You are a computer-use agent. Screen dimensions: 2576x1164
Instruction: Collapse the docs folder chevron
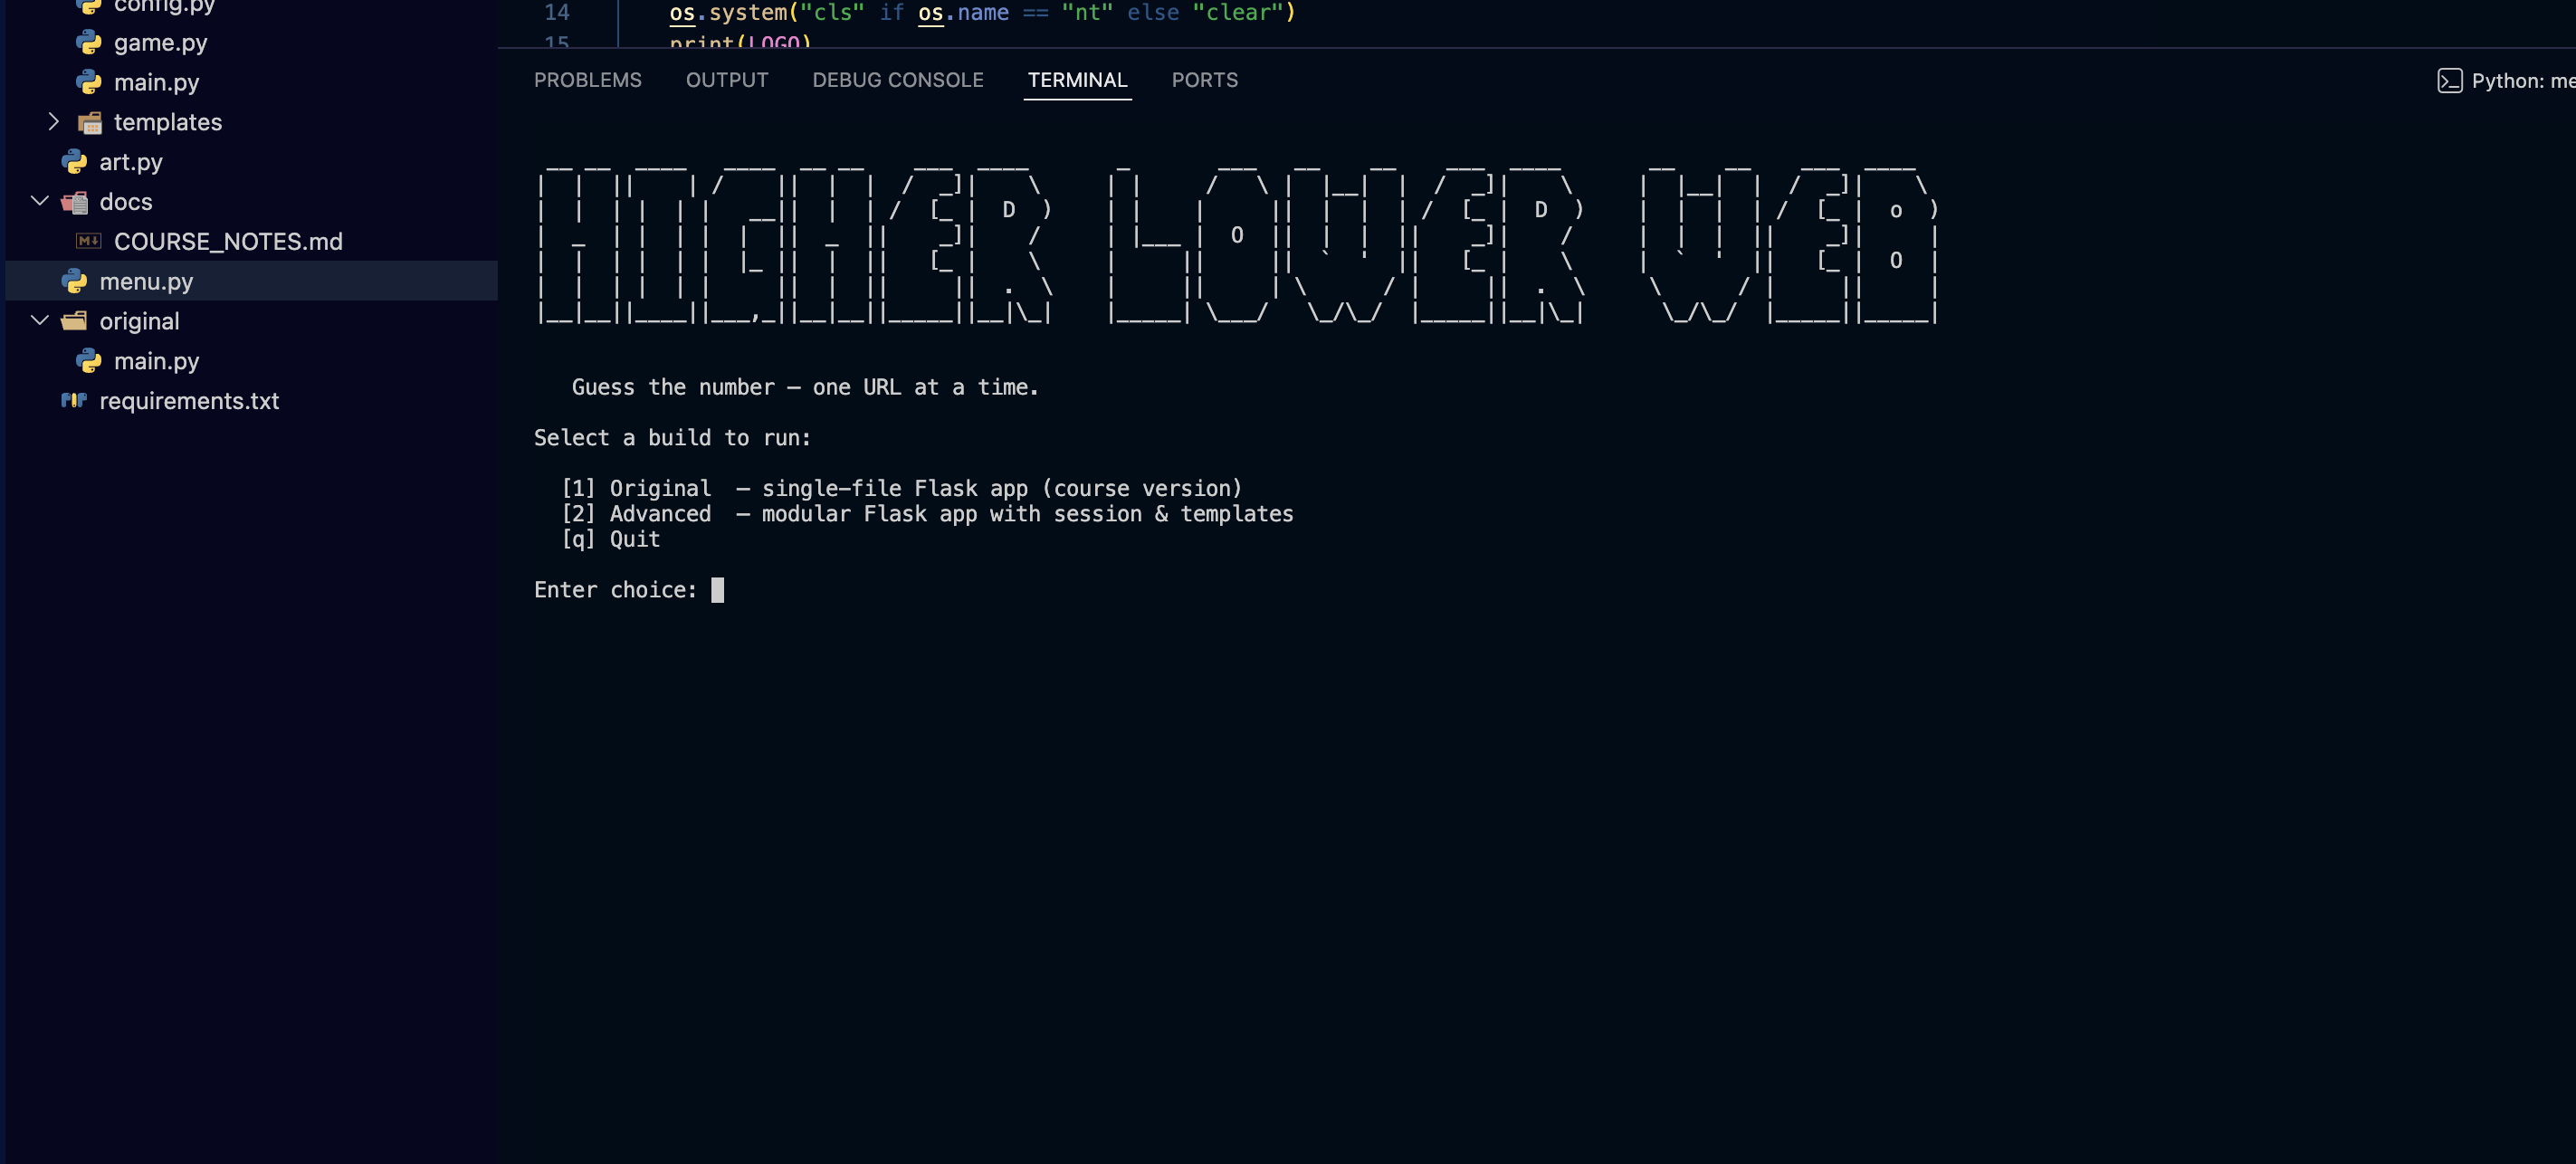point(40,201)
